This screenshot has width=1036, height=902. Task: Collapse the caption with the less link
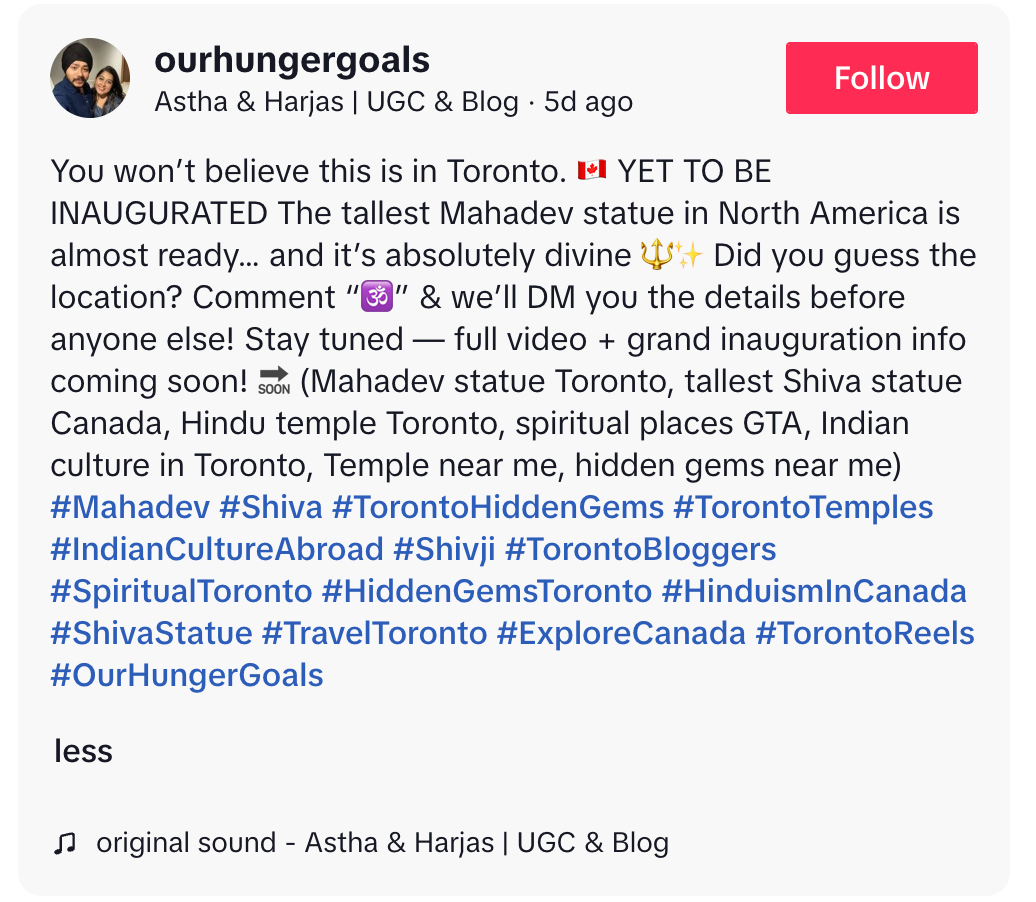[83, 751]
